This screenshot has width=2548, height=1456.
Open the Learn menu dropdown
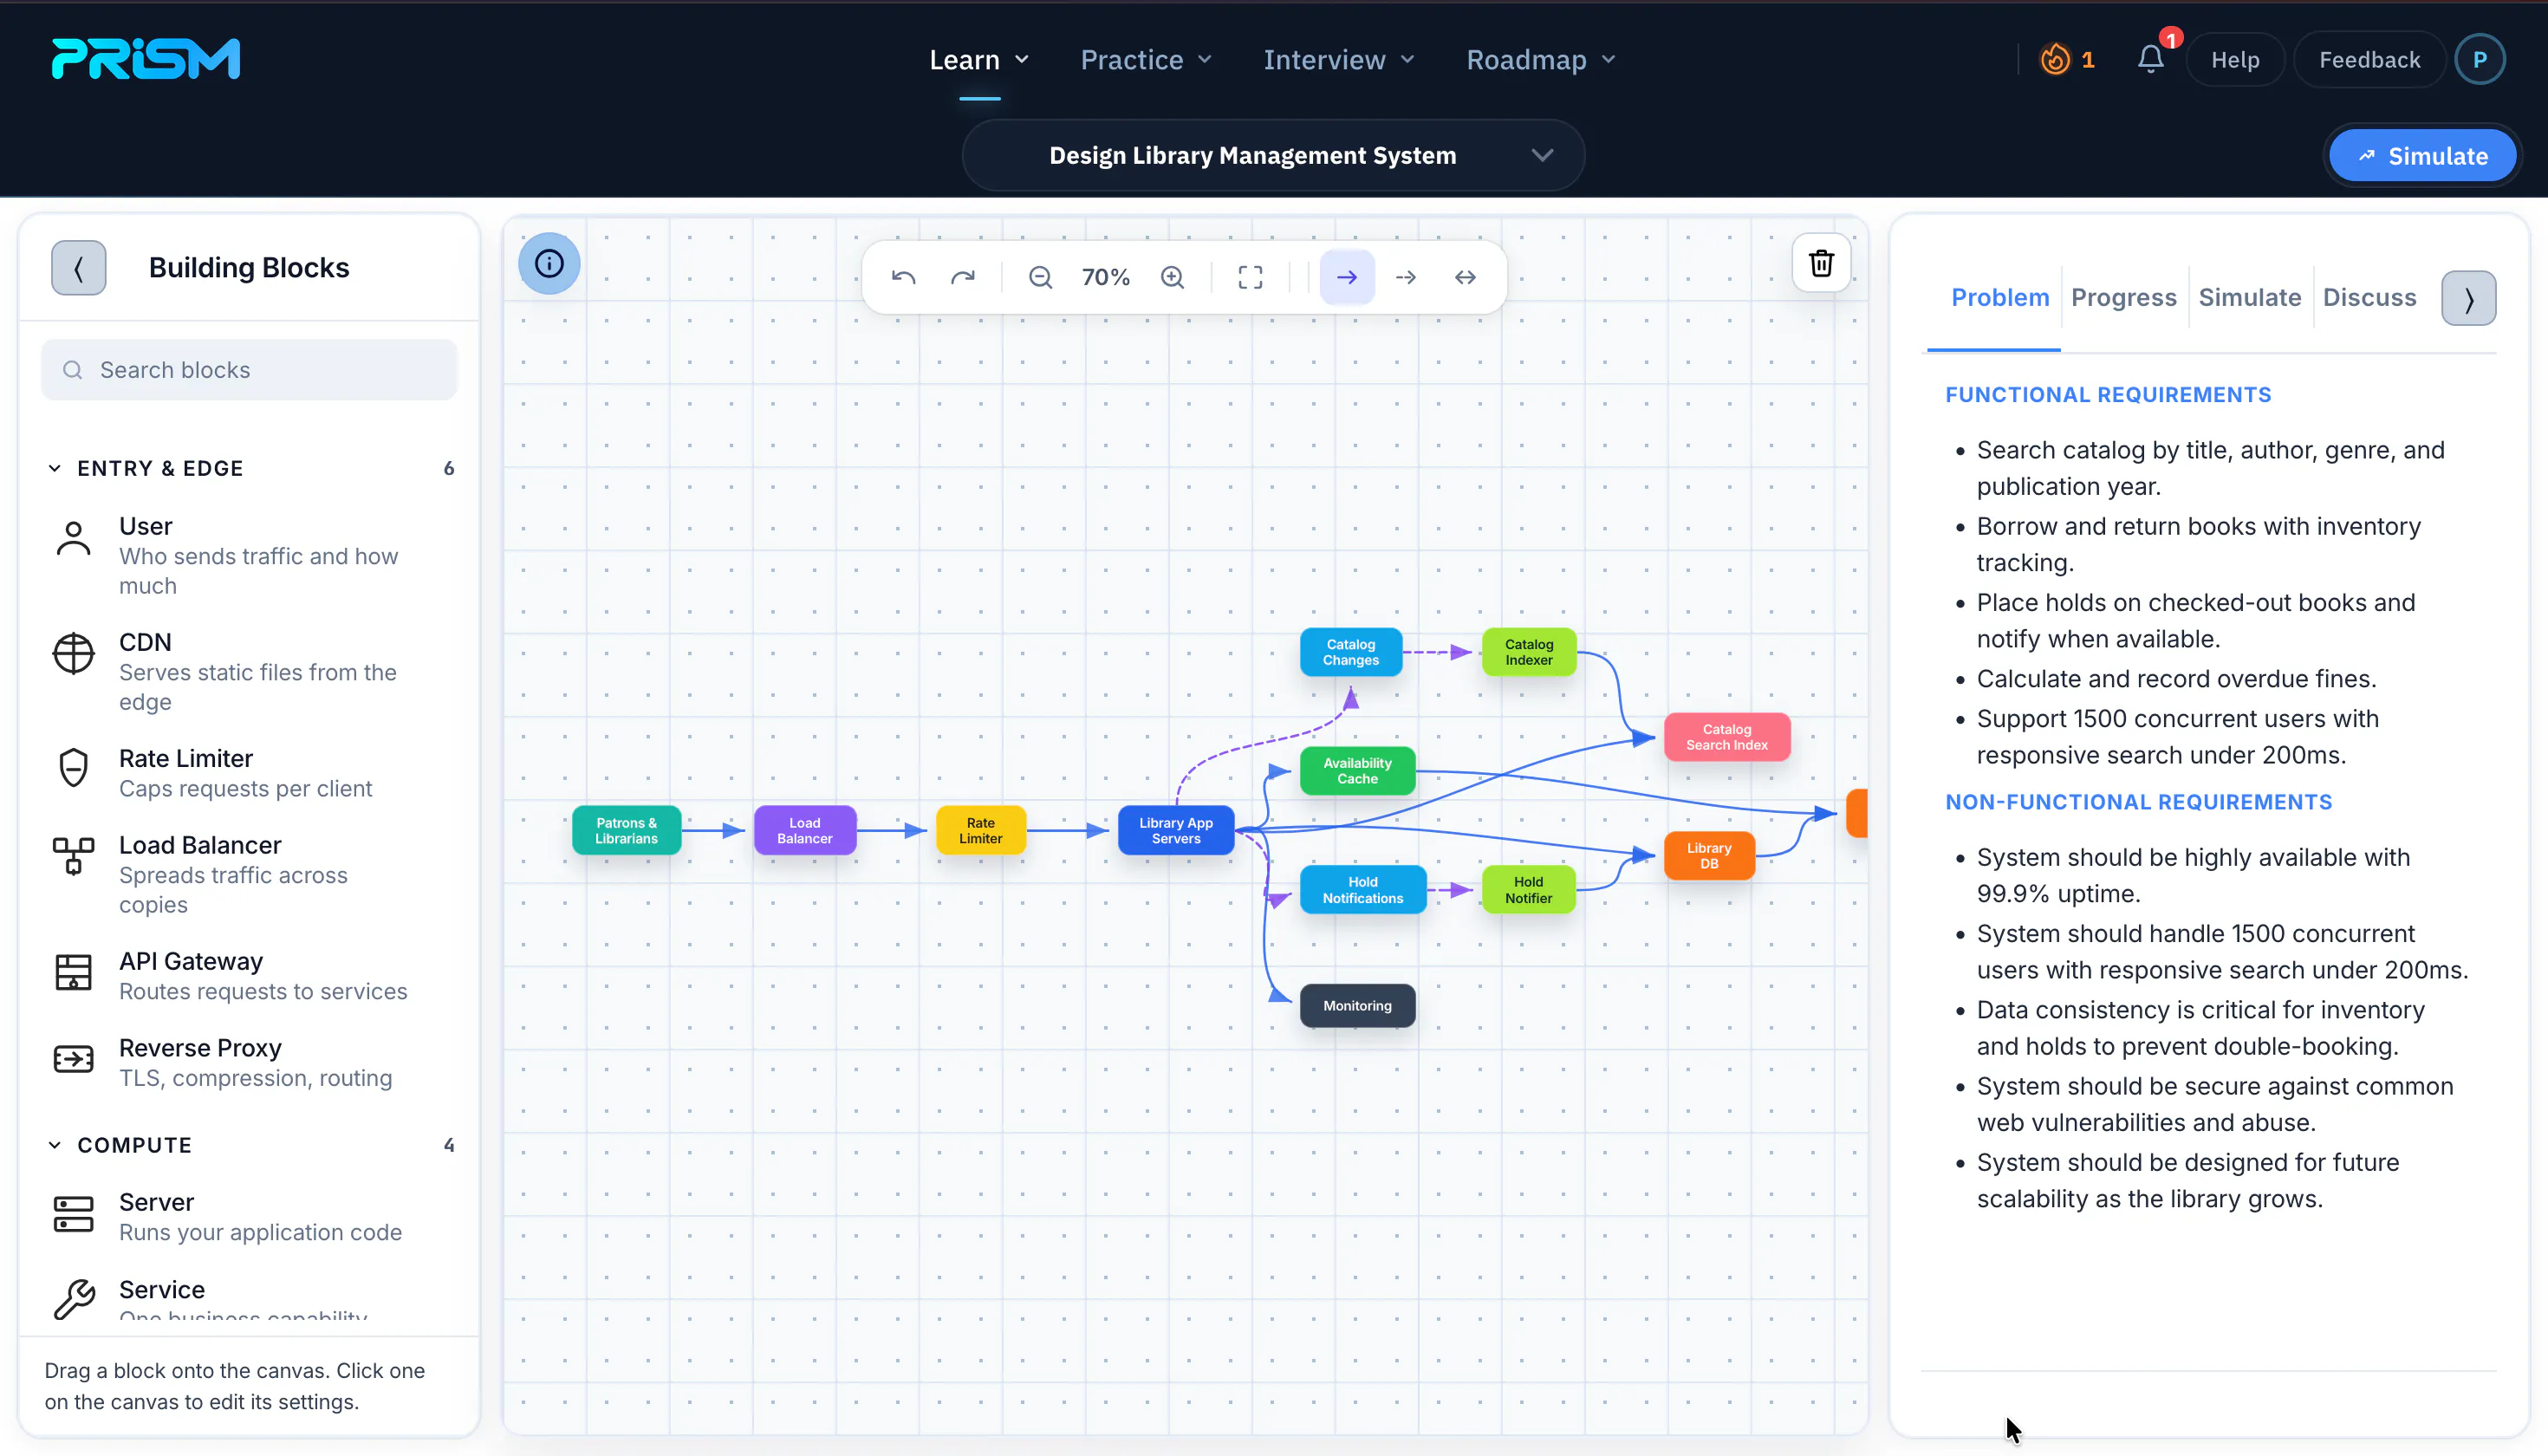979,60
